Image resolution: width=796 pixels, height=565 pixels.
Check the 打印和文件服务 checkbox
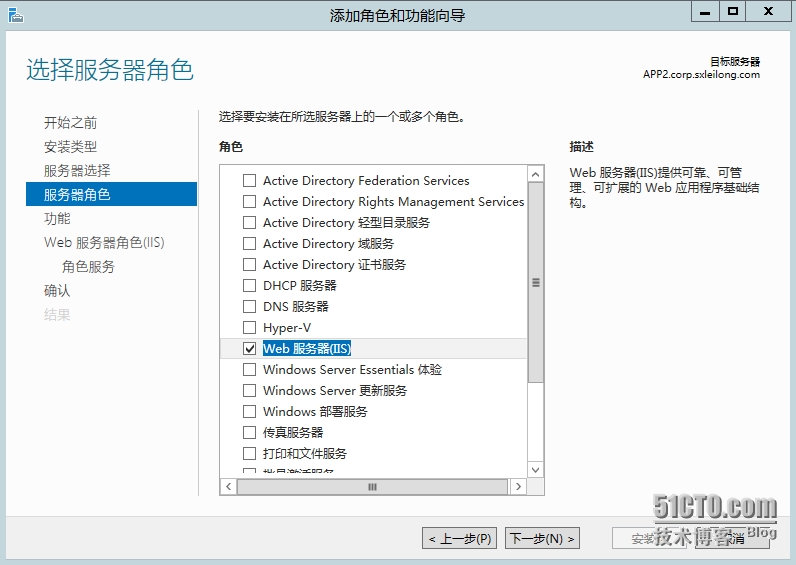(x=249, y=453)
